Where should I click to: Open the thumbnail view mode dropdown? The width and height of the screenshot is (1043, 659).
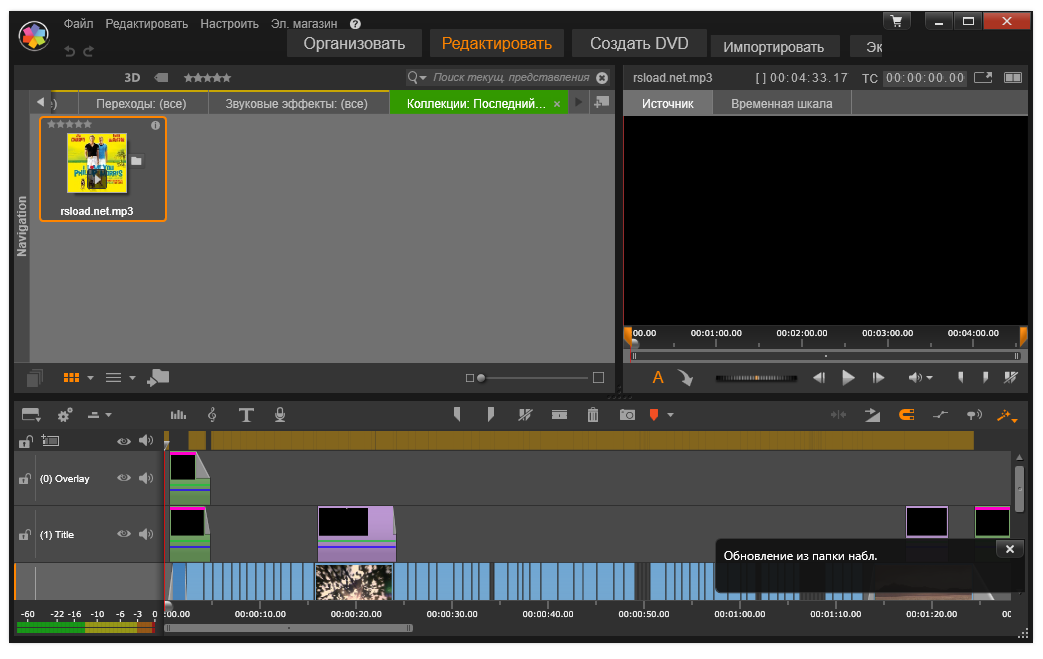(x=90, y=378)
